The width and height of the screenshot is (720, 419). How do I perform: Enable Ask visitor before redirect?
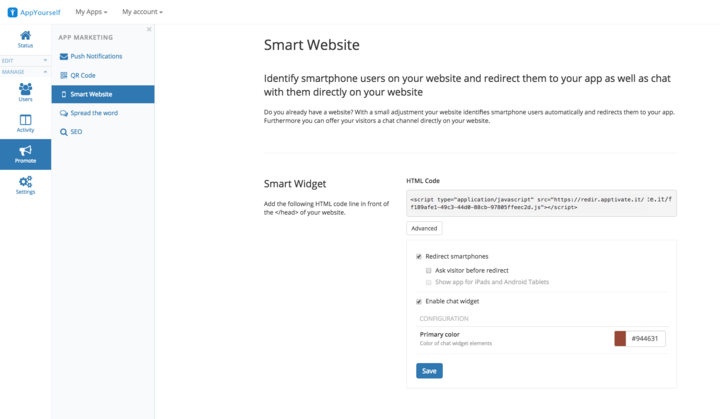click(428, 271)
